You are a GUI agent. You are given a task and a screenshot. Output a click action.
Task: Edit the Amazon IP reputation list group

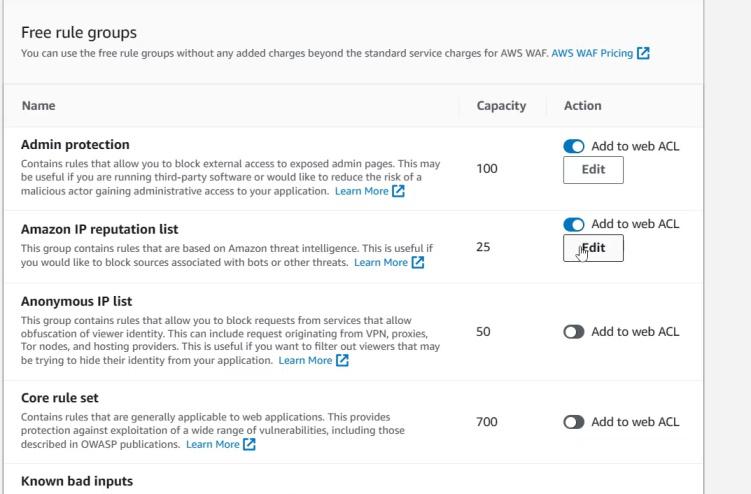coord(593,248)
